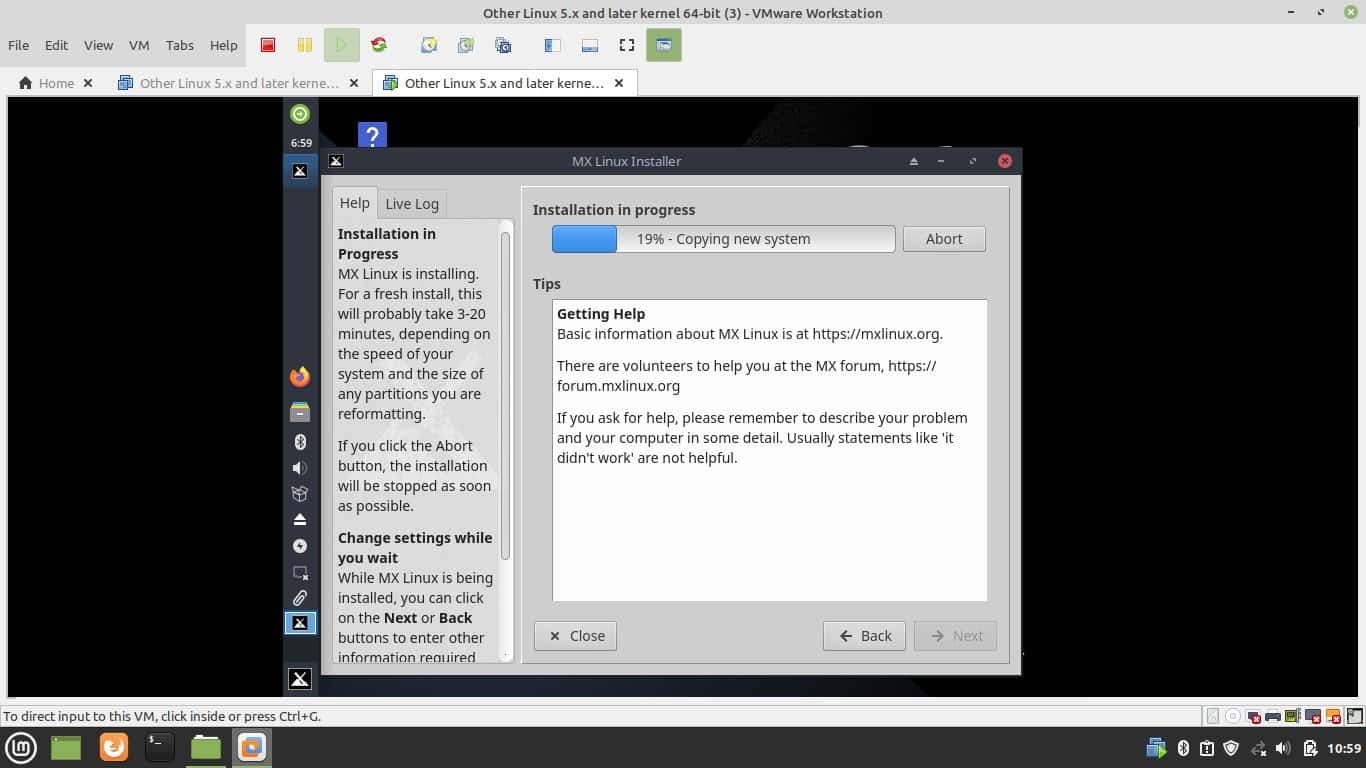This screenshot has height=768, width=1366.
Task: Launch Firefox from the MX Linux panel
Action: click(300, 377)
